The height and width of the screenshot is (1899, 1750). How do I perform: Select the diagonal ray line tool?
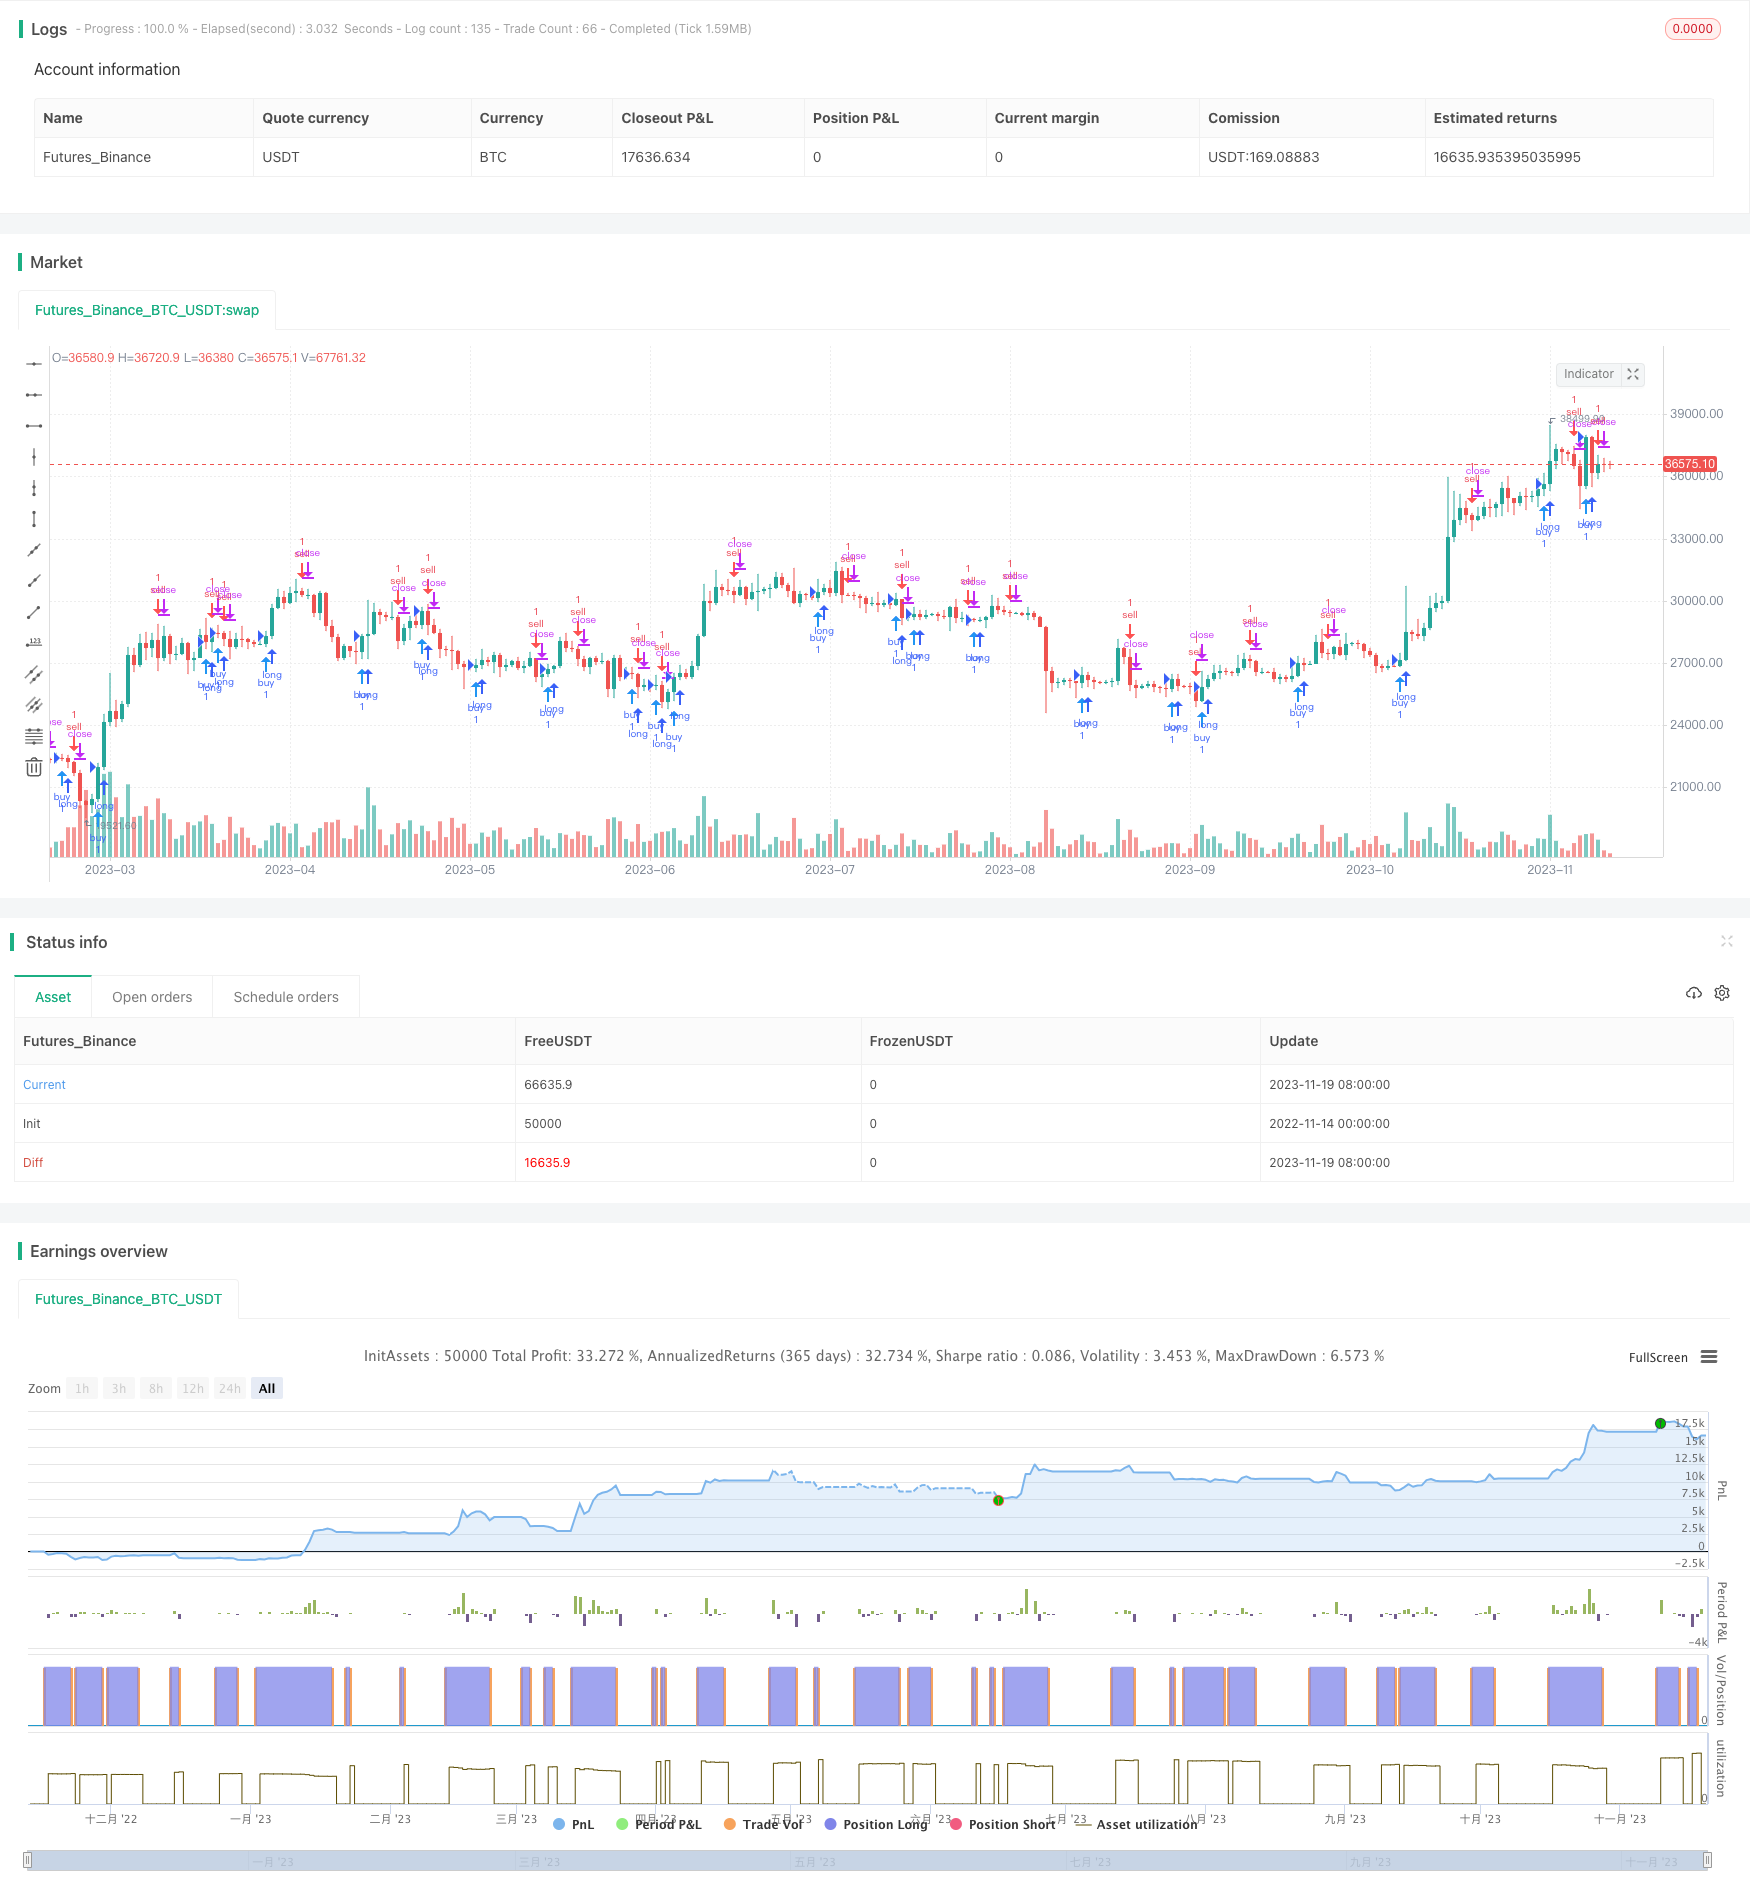[x=34, y=581]
